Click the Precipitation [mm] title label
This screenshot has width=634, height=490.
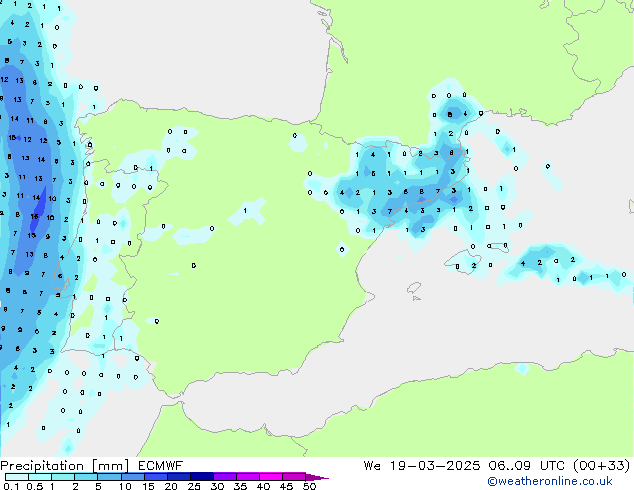pos(62,465)
